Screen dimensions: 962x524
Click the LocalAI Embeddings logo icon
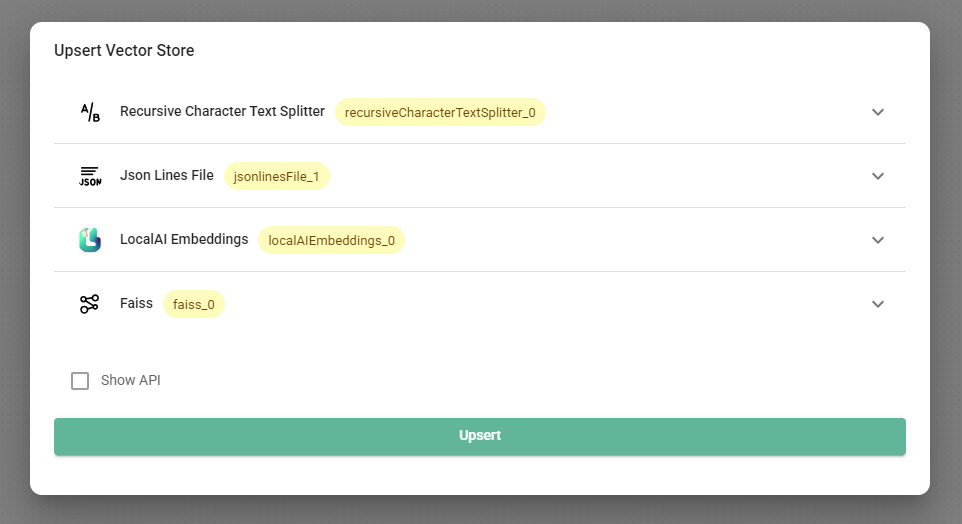click(90, 240)
